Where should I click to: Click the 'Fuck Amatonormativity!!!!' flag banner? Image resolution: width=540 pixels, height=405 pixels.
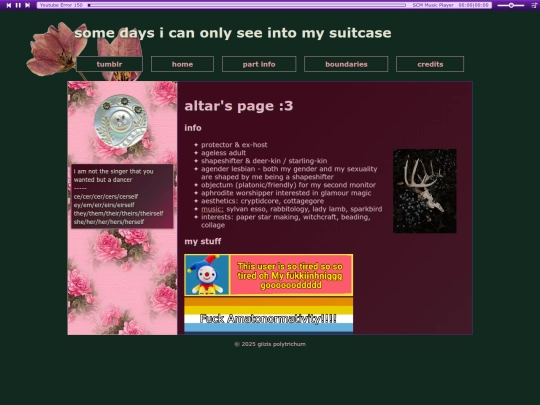click(269, 316)
